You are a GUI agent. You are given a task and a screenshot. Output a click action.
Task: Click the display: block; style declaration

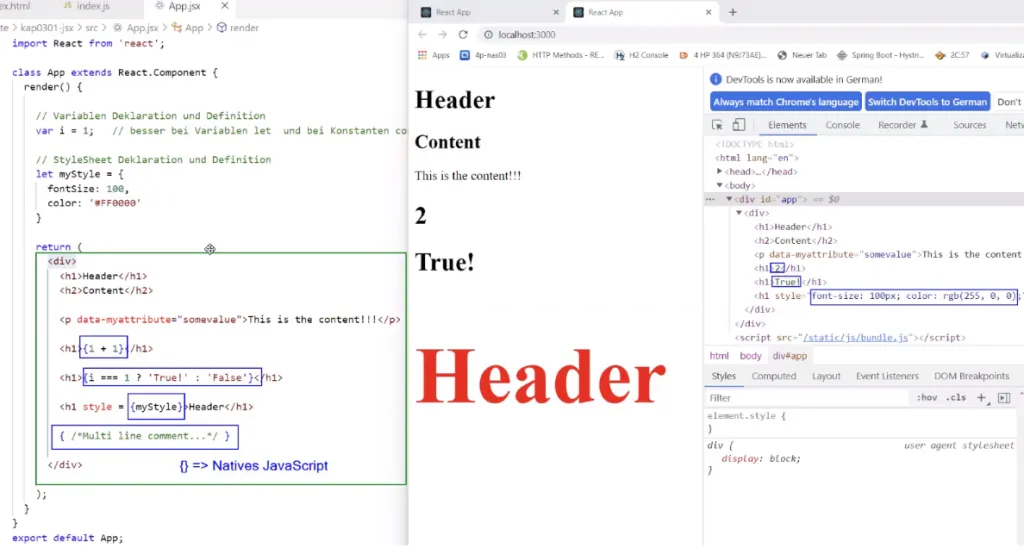761,459
